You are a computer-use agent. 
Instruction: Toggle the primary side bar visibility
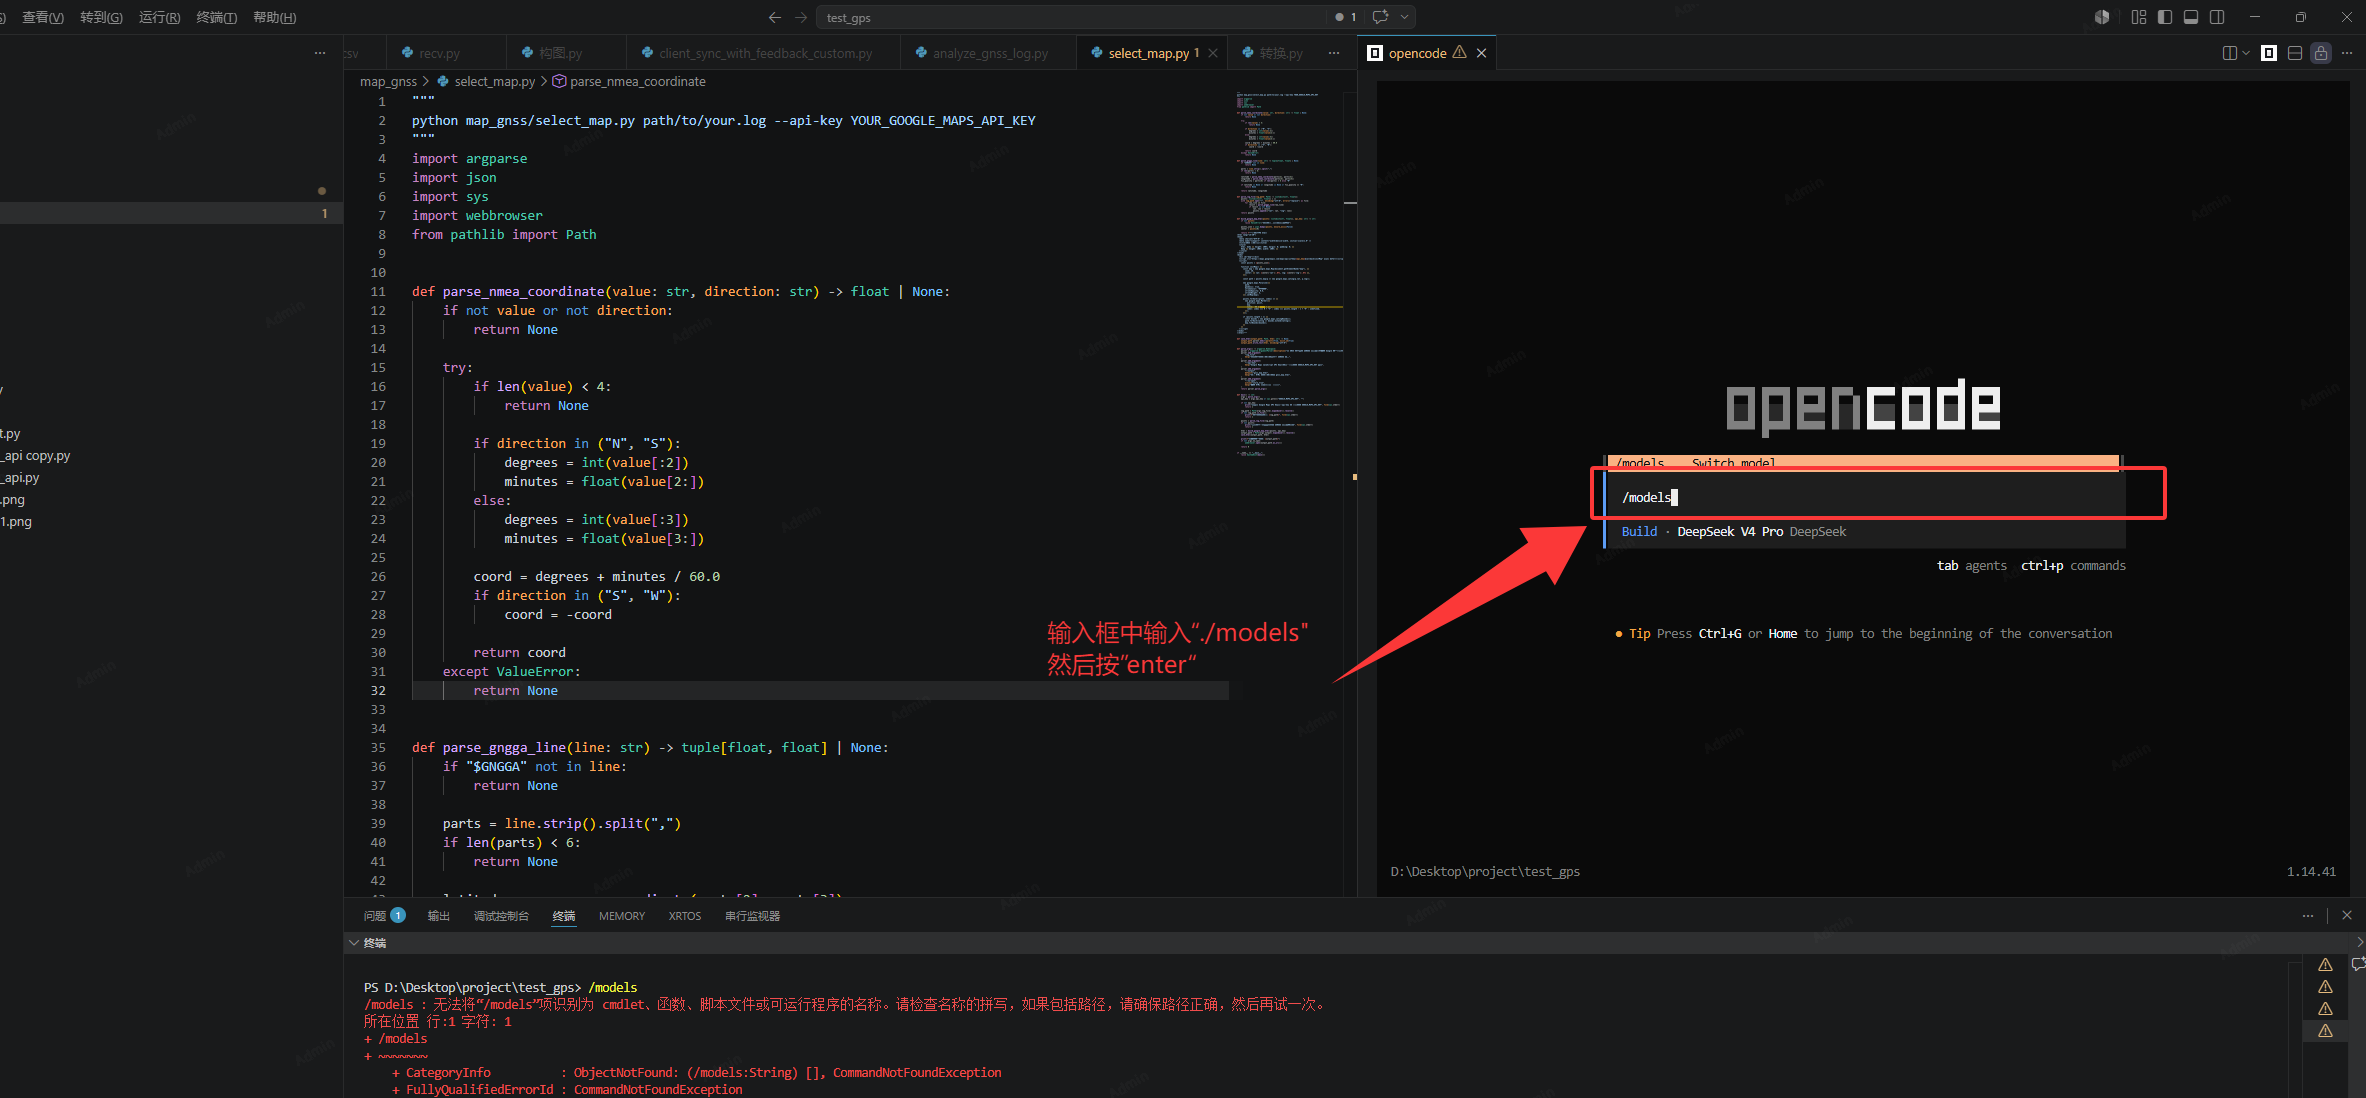(2165, 17)
